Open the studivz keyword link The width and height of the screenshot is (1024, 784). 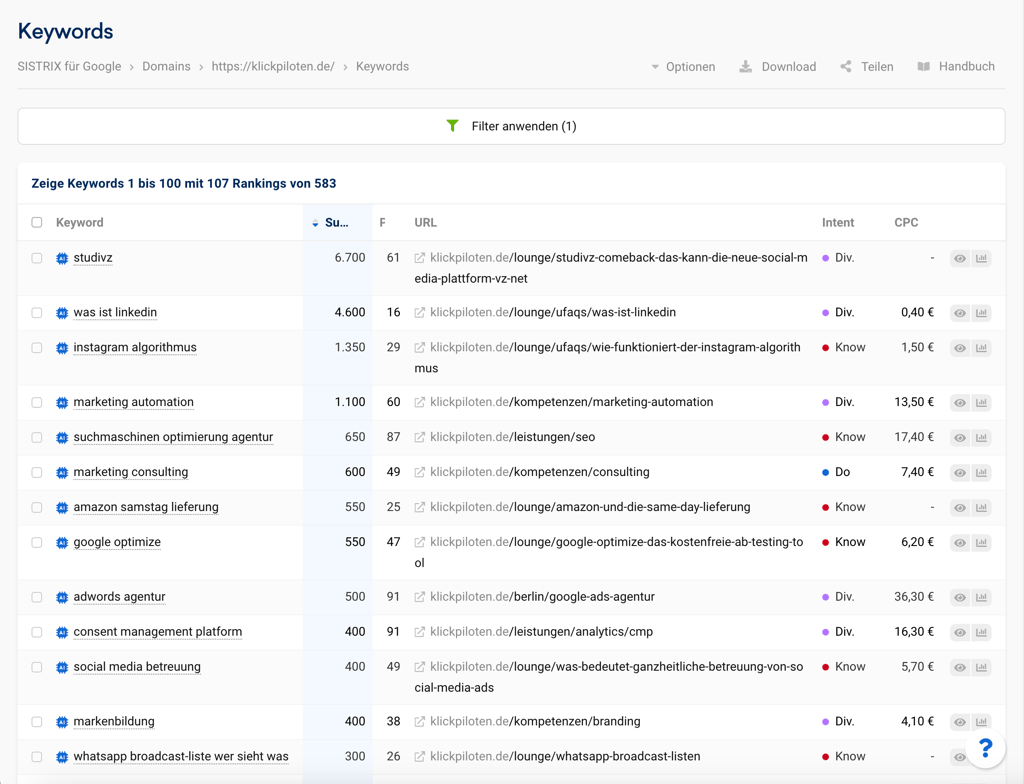93,258
